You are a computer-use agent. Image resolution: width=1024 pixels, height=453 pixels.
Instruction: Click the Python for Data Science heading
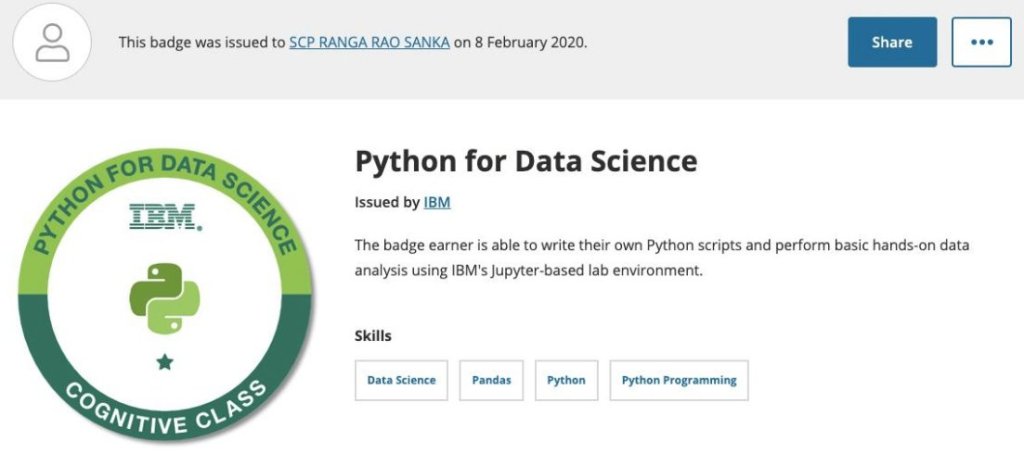point(526,161)
